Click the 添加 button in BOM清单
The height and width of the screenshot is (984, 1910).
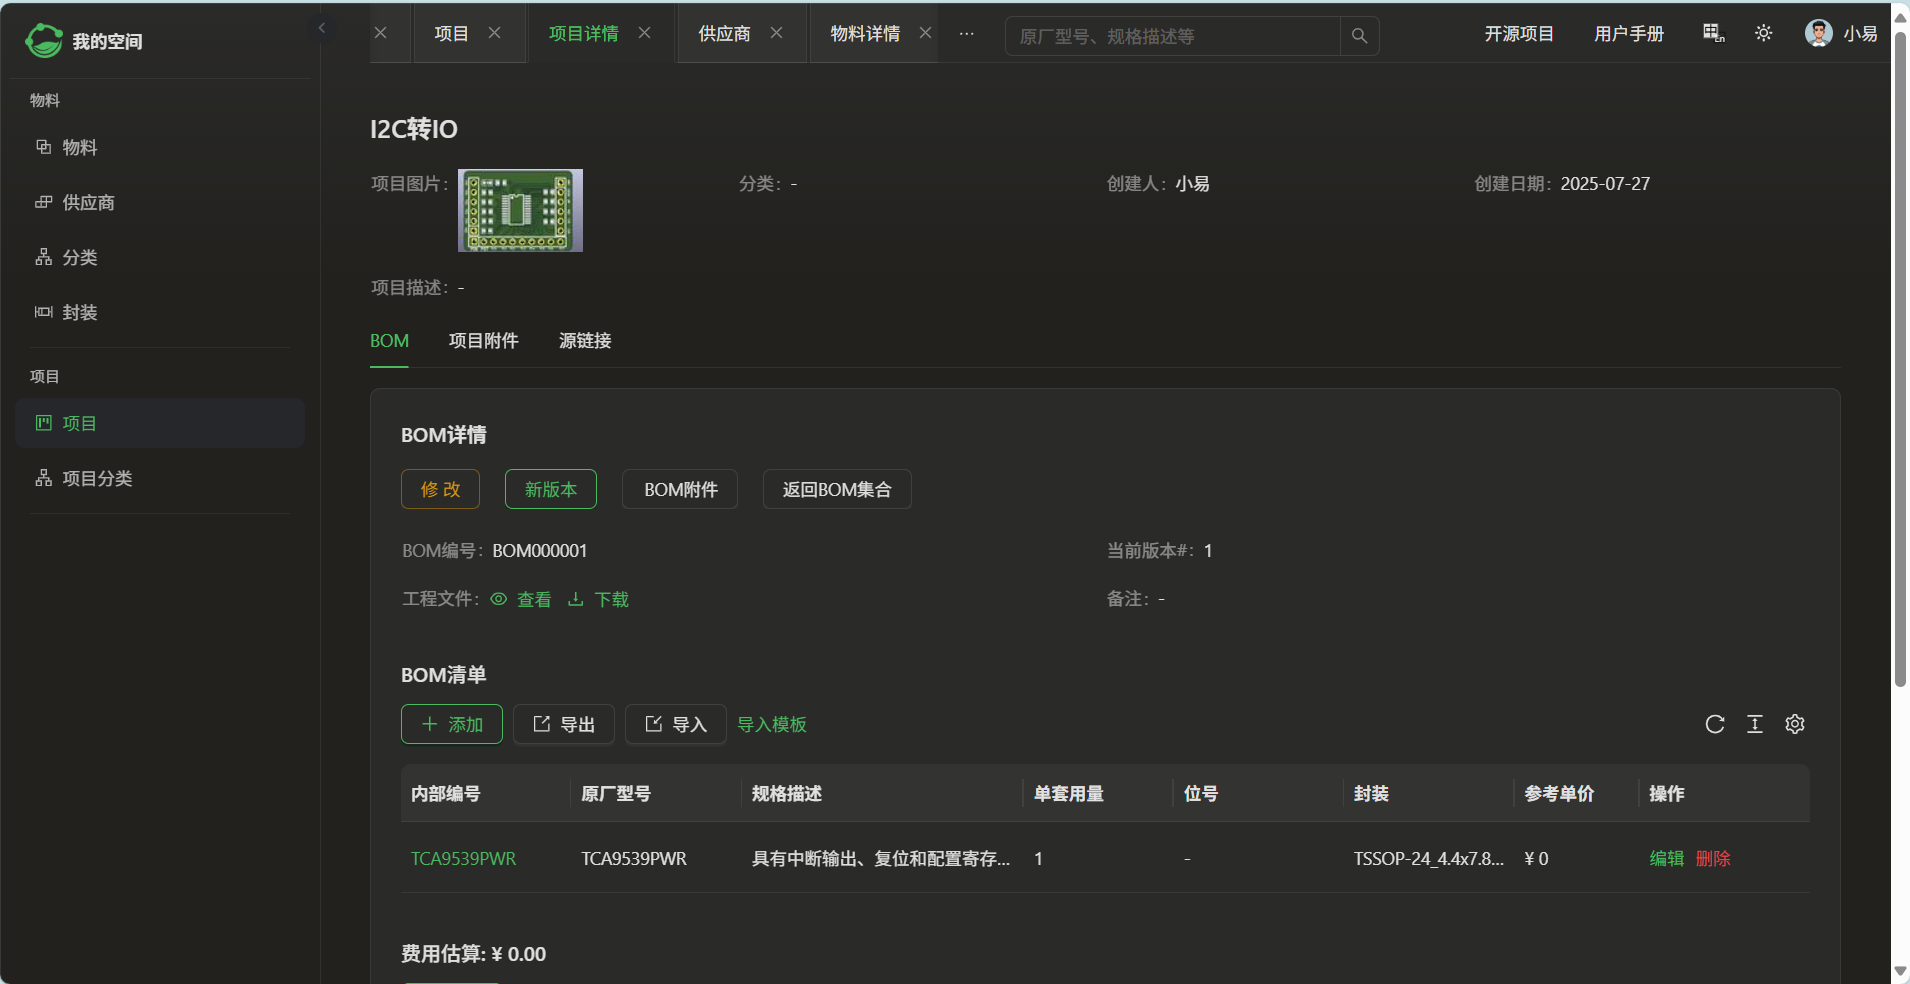(452, 724)
